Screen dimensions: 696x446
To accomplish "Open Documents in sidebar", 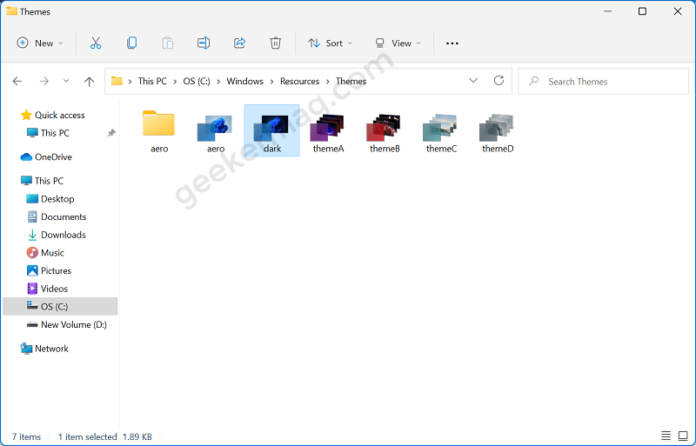I will pyautogui.click(x=56, y=217).
